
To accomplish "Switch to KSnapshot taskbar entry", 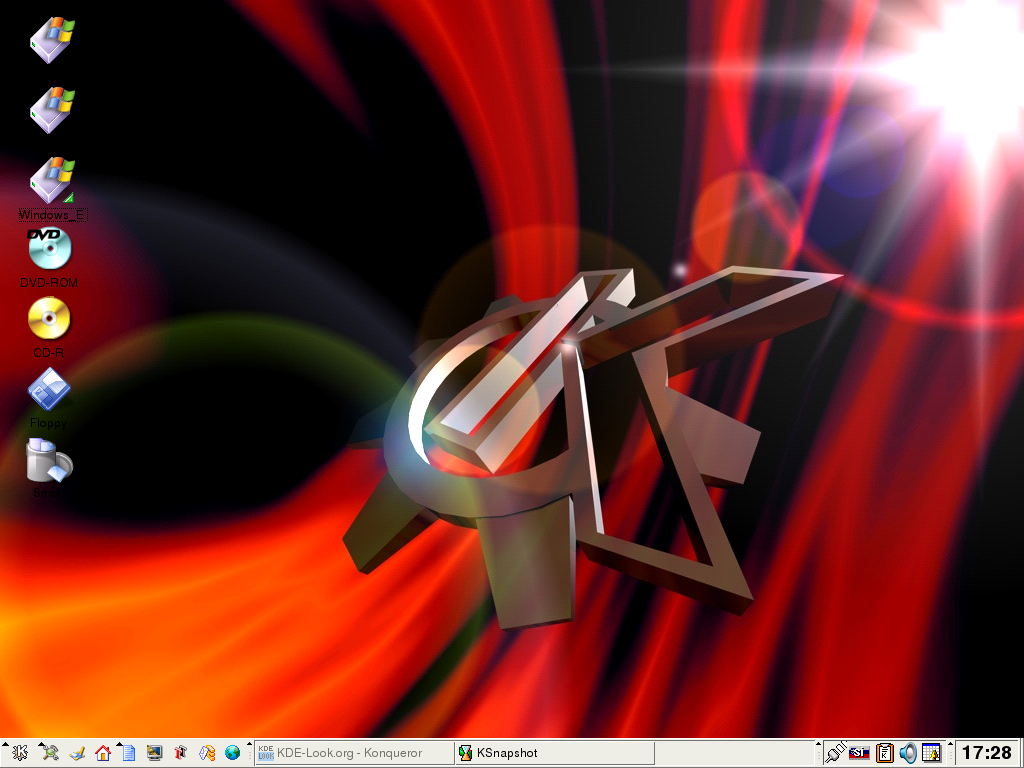I will tap(554, 753).
